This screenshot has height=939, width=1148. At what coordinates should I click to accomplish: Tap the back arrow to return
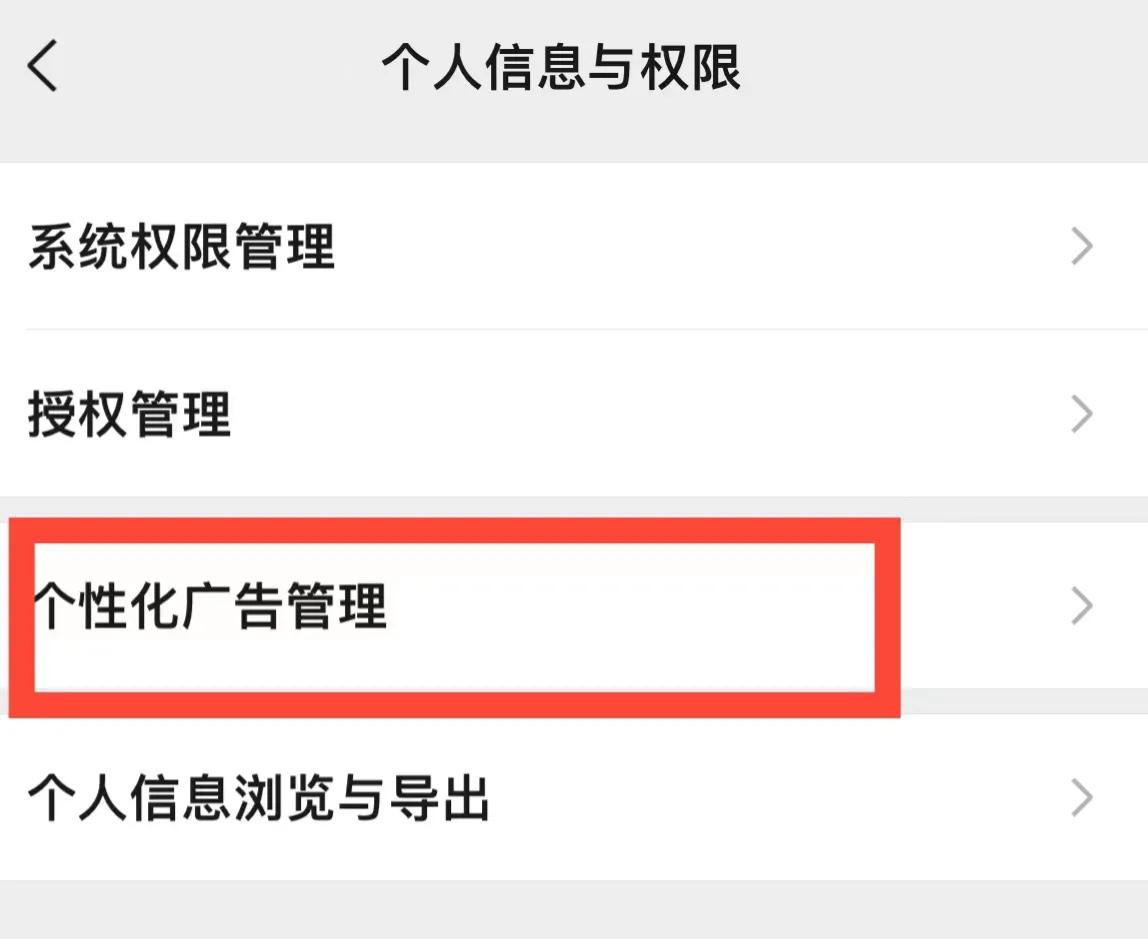[42, 66]
